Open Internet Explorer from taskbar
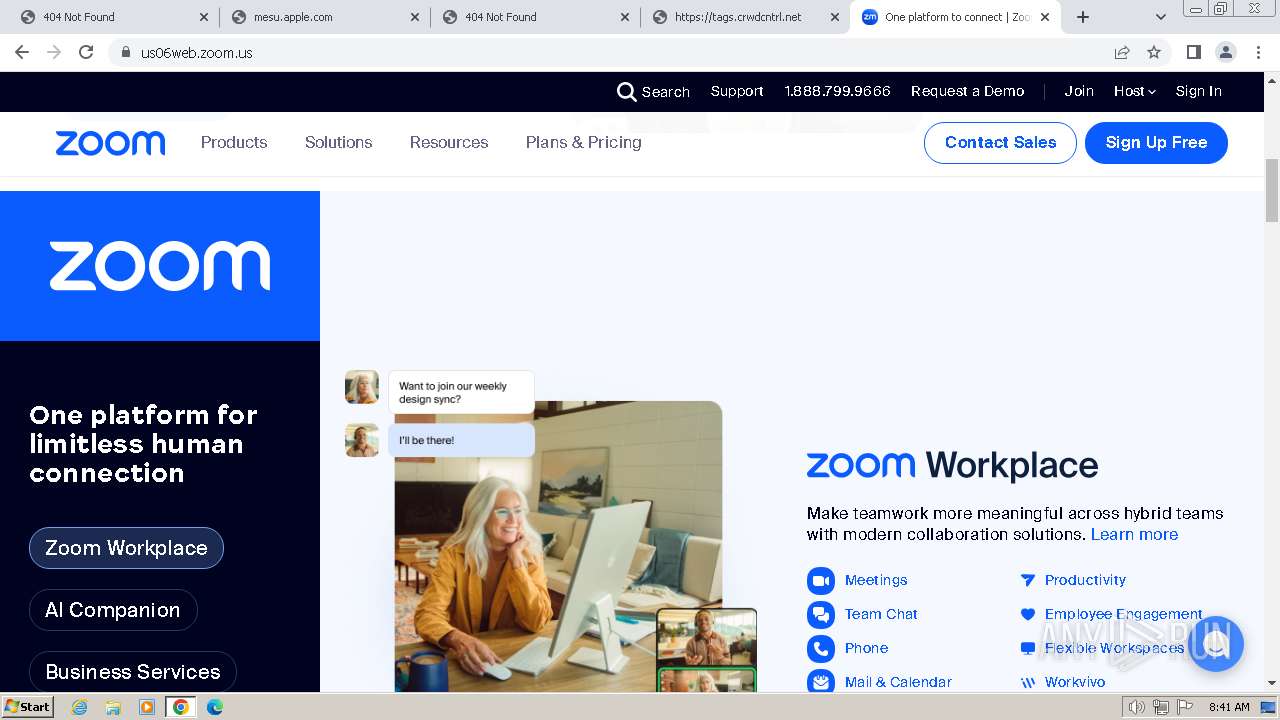The image size is (1280, 720). (x=80, y=707)
